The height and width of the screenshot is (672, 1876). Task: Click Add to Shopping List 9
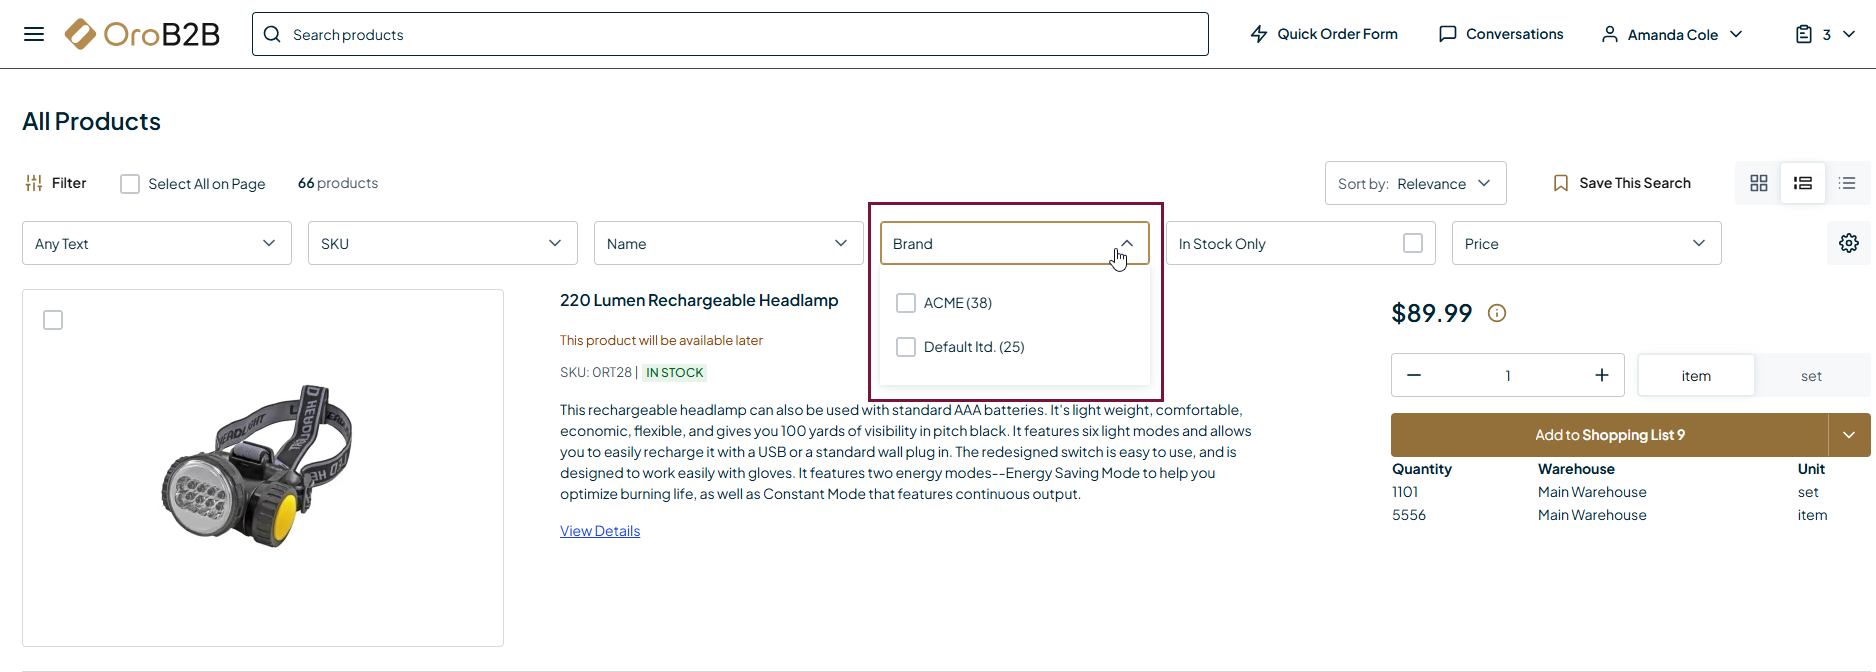click(x=1608, y=435)
